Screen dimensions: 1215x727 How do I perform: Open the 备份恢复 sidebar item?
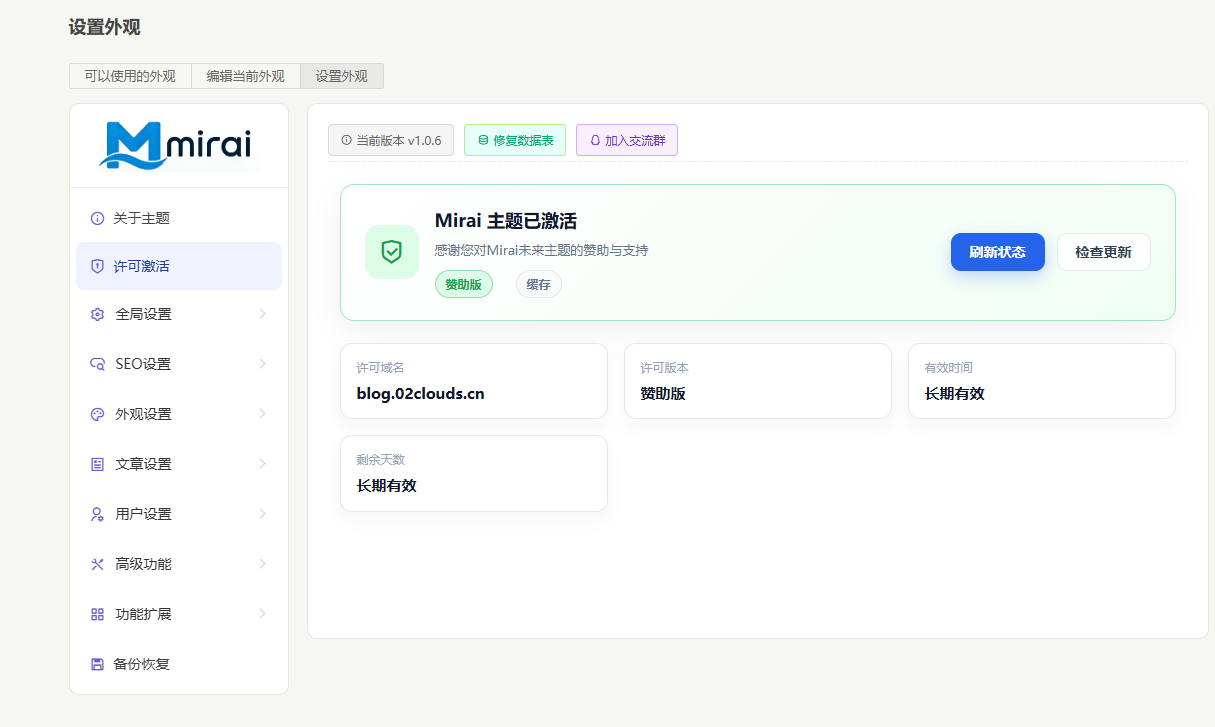pos(179,664)
